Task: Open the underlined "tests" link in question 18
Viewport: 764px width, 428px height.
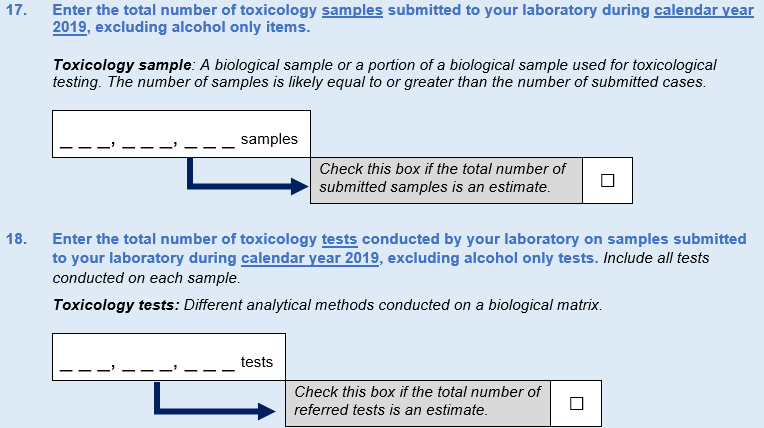Action: tap(339, 239)
